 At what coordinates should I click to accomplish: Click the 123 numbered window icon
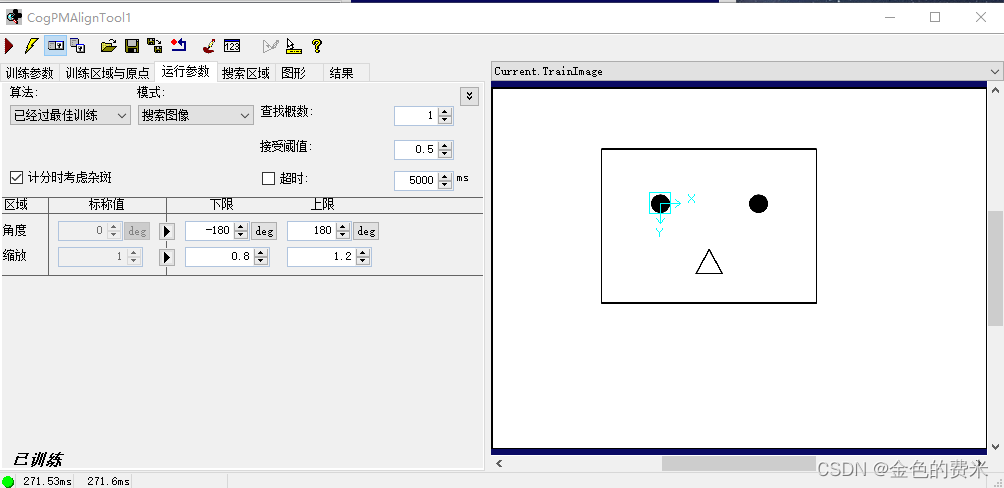click(232, 46)
